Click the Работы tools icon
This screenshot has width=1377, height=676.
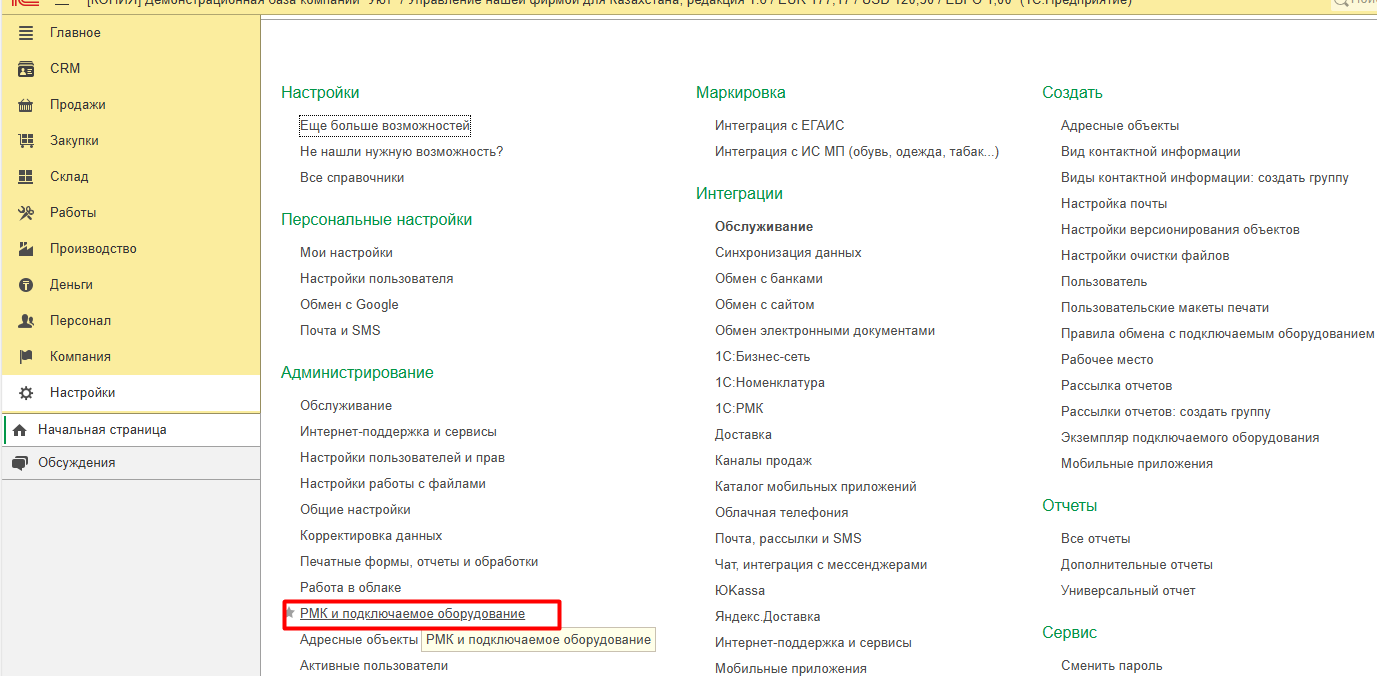[x=27, y=213]
